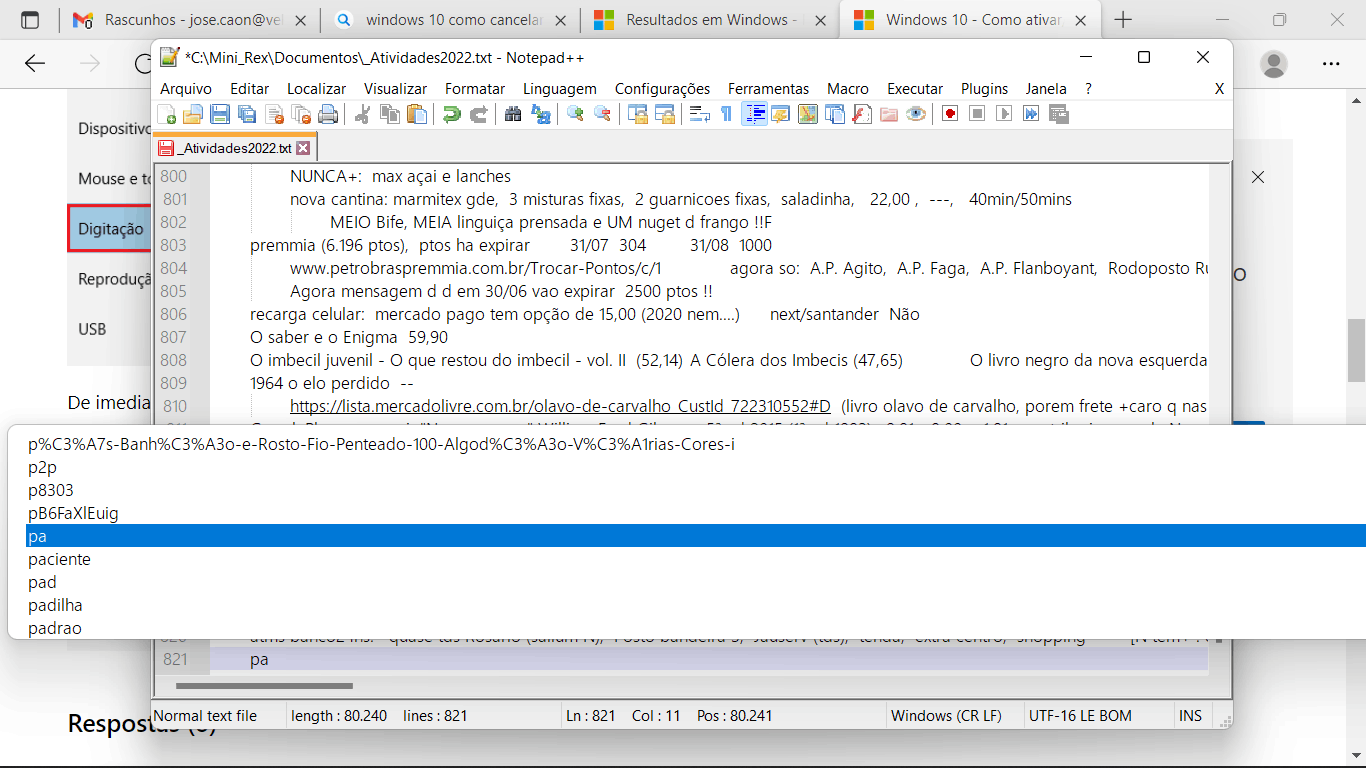Viewport: 1366px width, 768px height.
Task: Zoom out using magnifier minus icon
Action: click(x=603, y=114)
